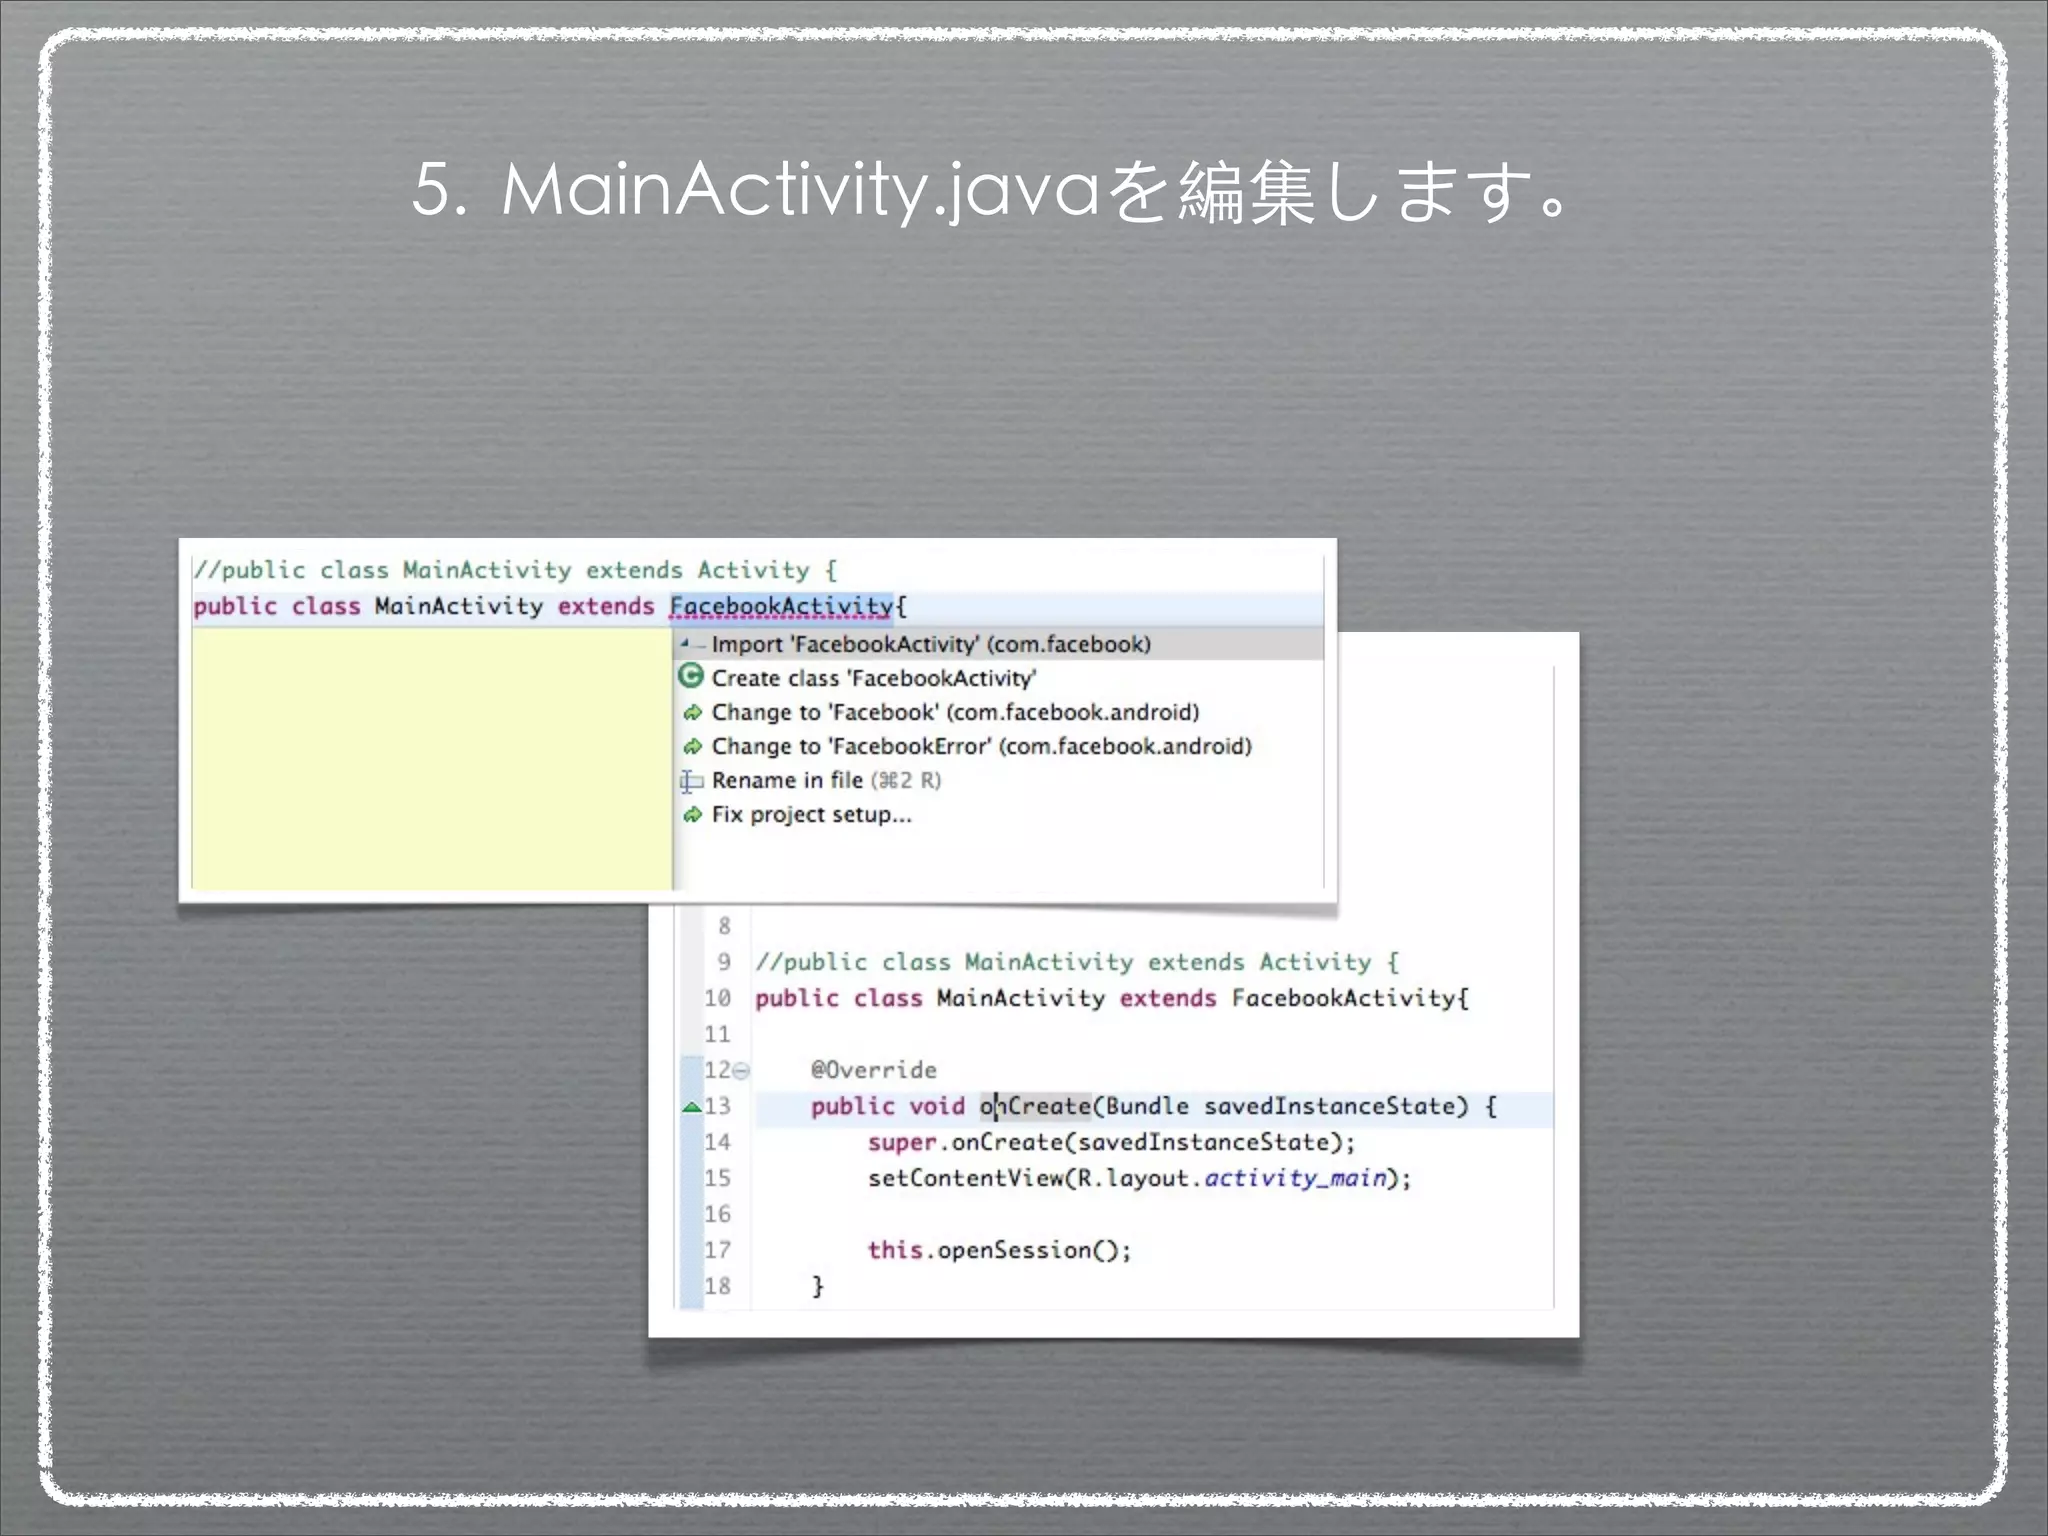Click the import icon beside Import 'FacebookActivity'
This screenshot has height=1536, width=2048.
pyautogui.click(x=692, y=644)
